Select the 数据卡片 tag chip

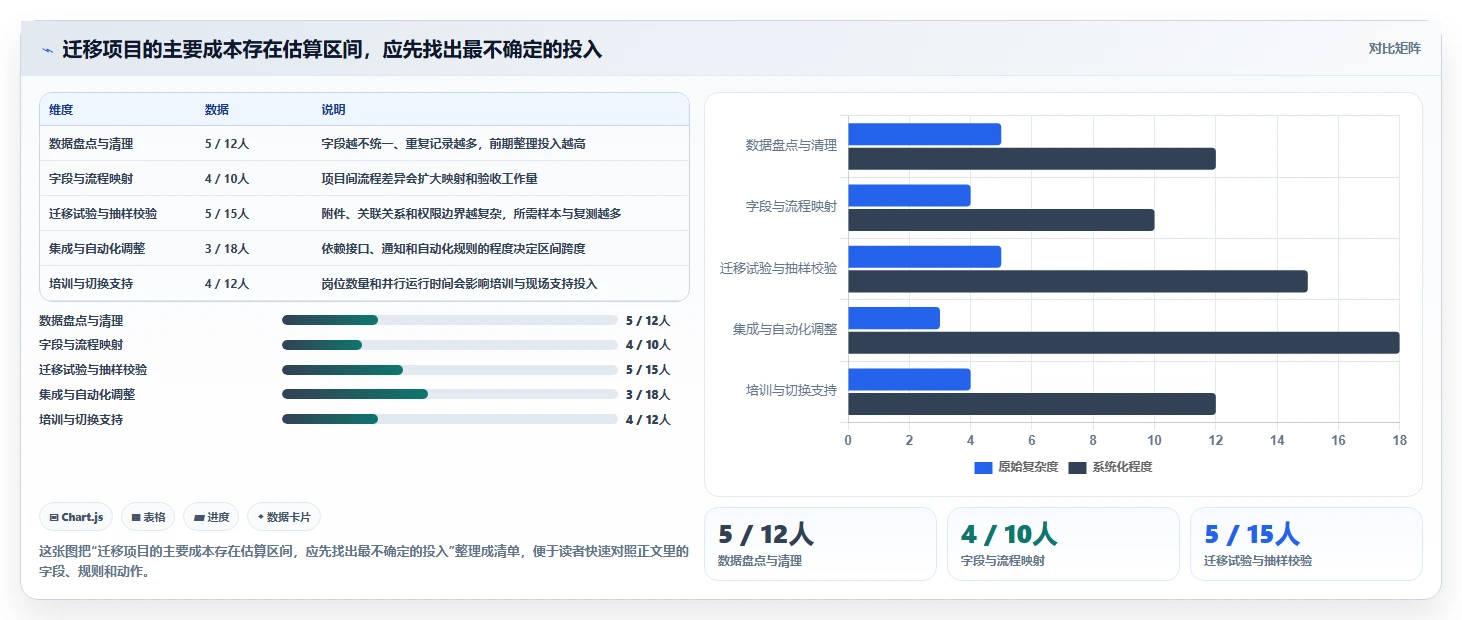pyautogui.click(x=284, y=517)
